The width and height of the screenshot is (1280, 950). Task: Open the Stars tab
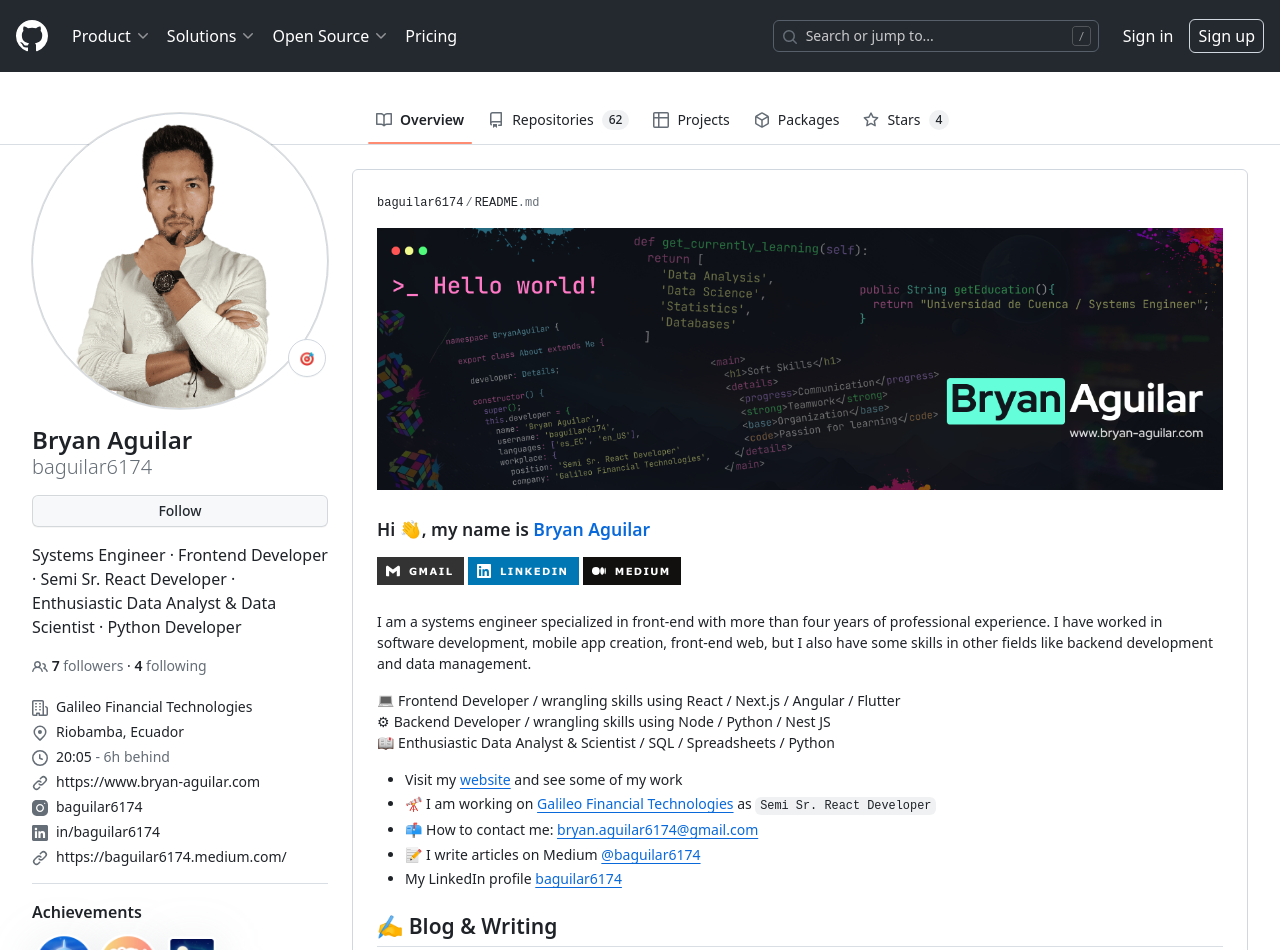(x=906, y=120)
